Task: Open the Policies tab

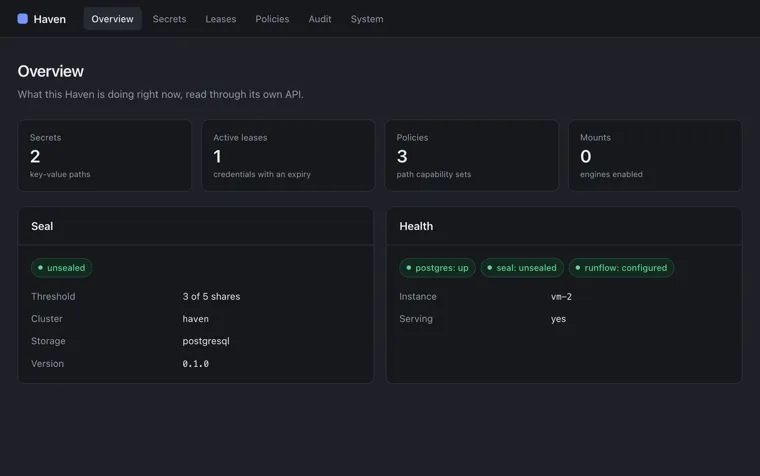Action: 272,19
